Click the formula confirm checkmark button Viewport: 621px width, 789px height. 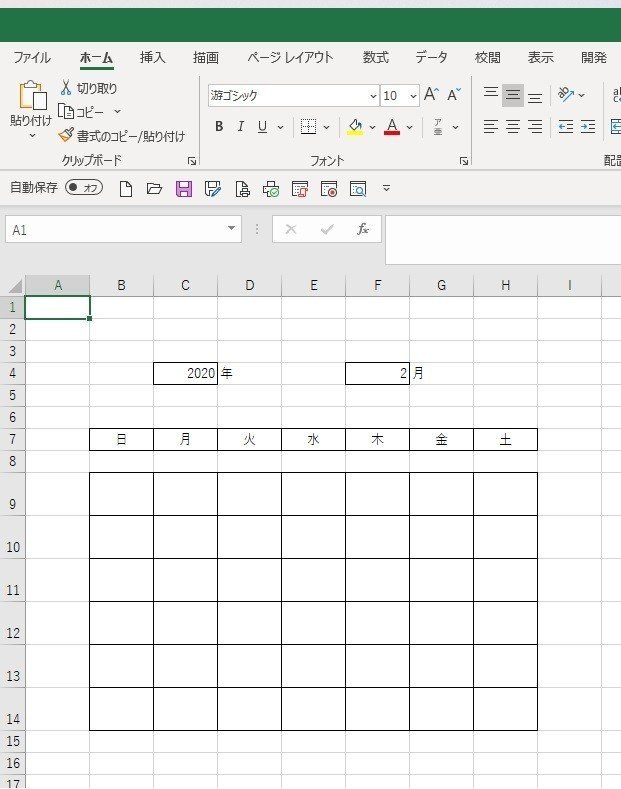[x=327, y=229]
